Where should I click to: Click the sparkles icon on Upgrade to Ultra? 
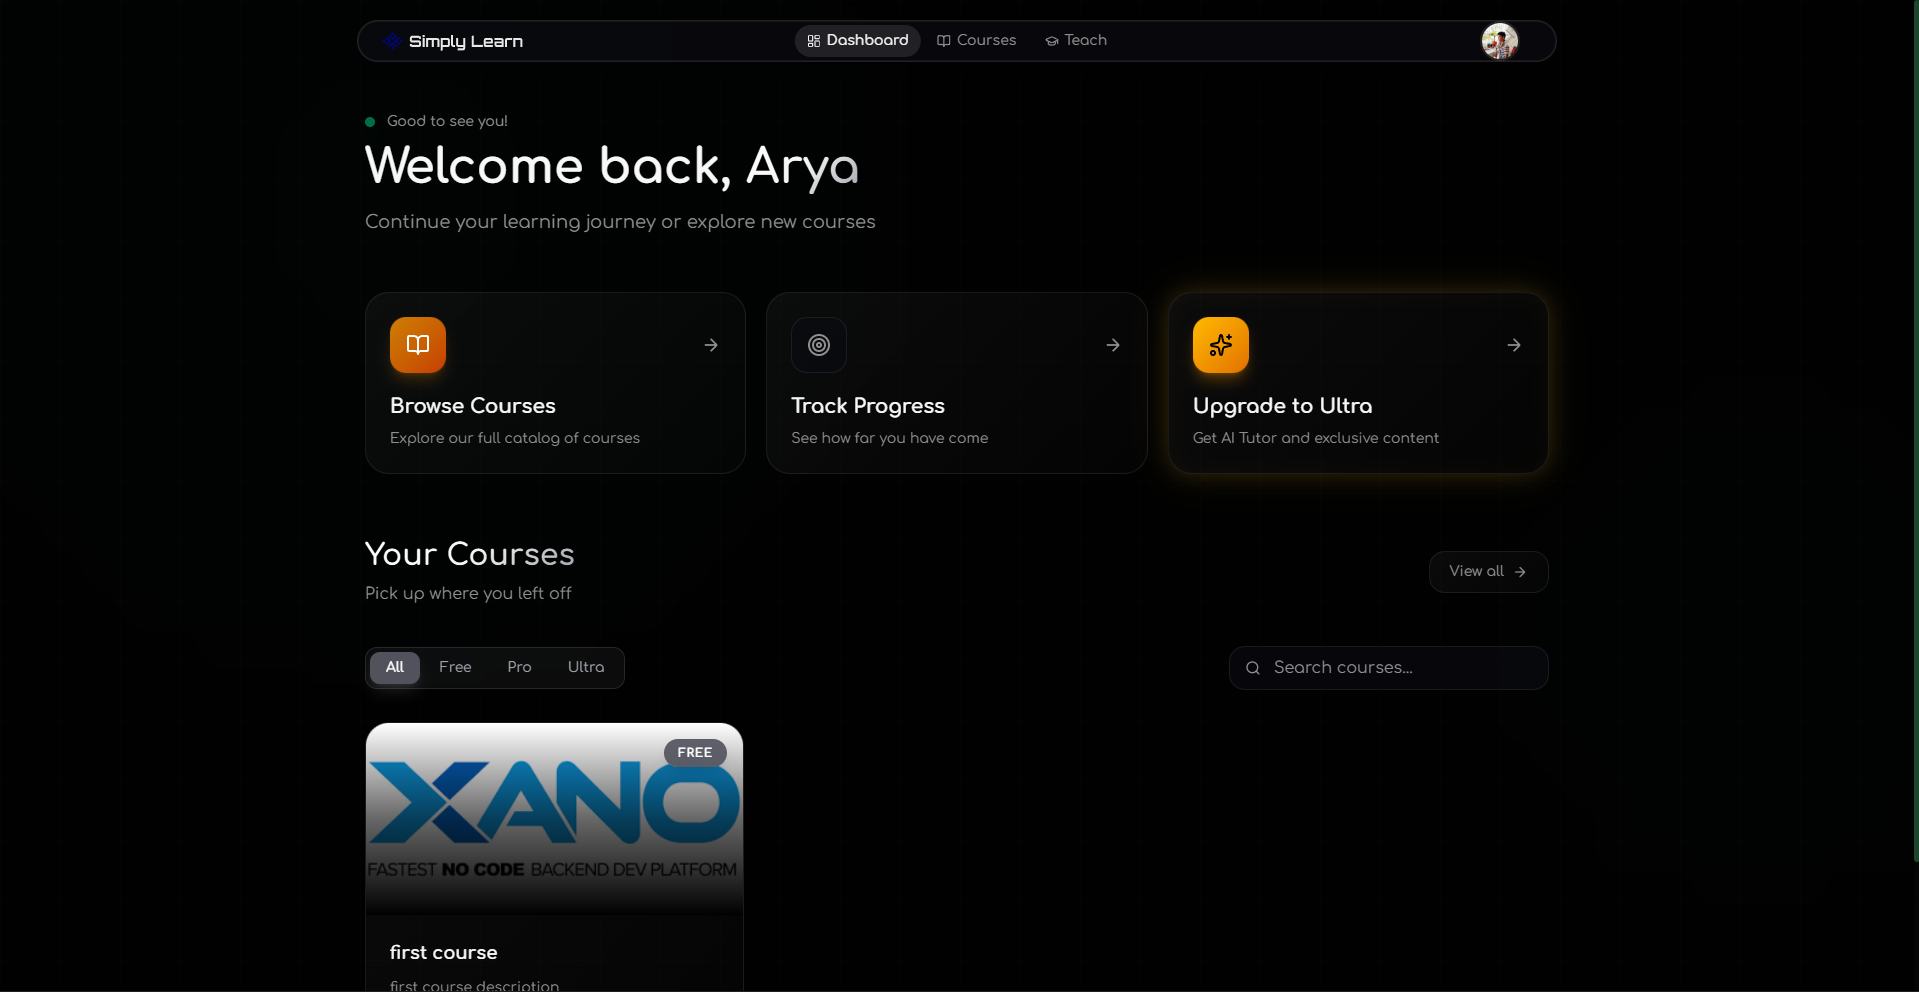click(x=1220, y=344)
